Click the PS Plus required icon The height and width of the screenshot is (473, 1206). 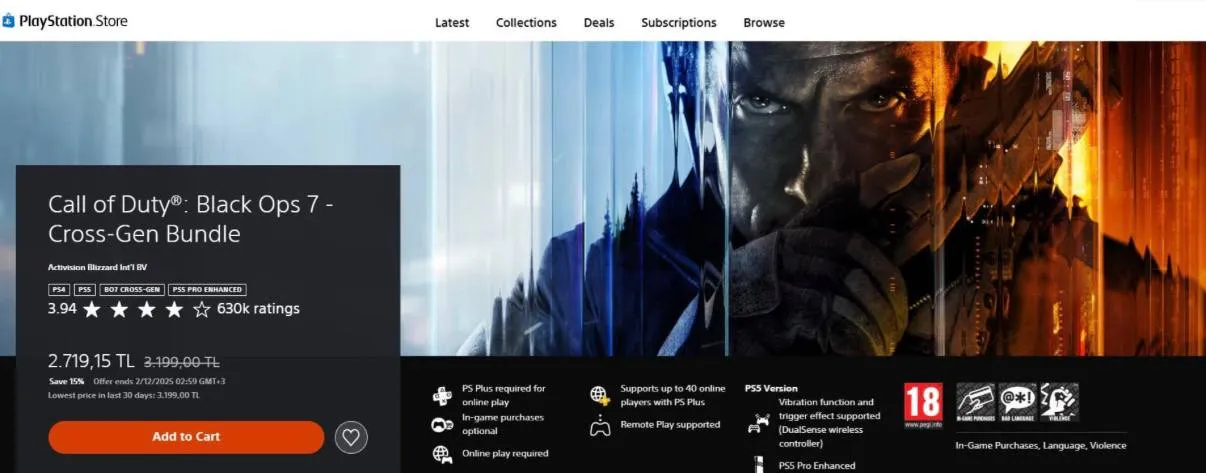tap(442, 395)
